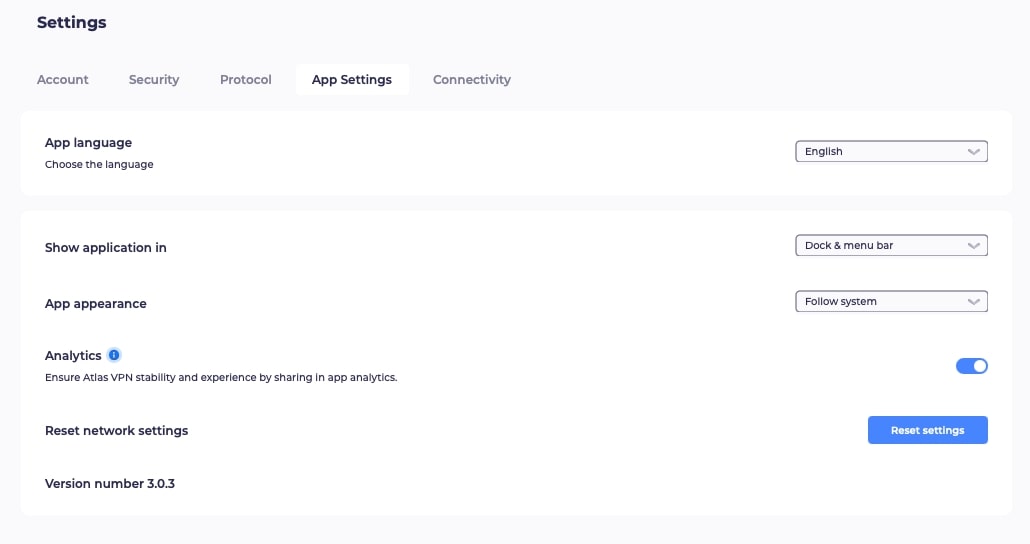1030x544 pixels.
Task: Go to the Protocol tab
Action: (246, 79)
